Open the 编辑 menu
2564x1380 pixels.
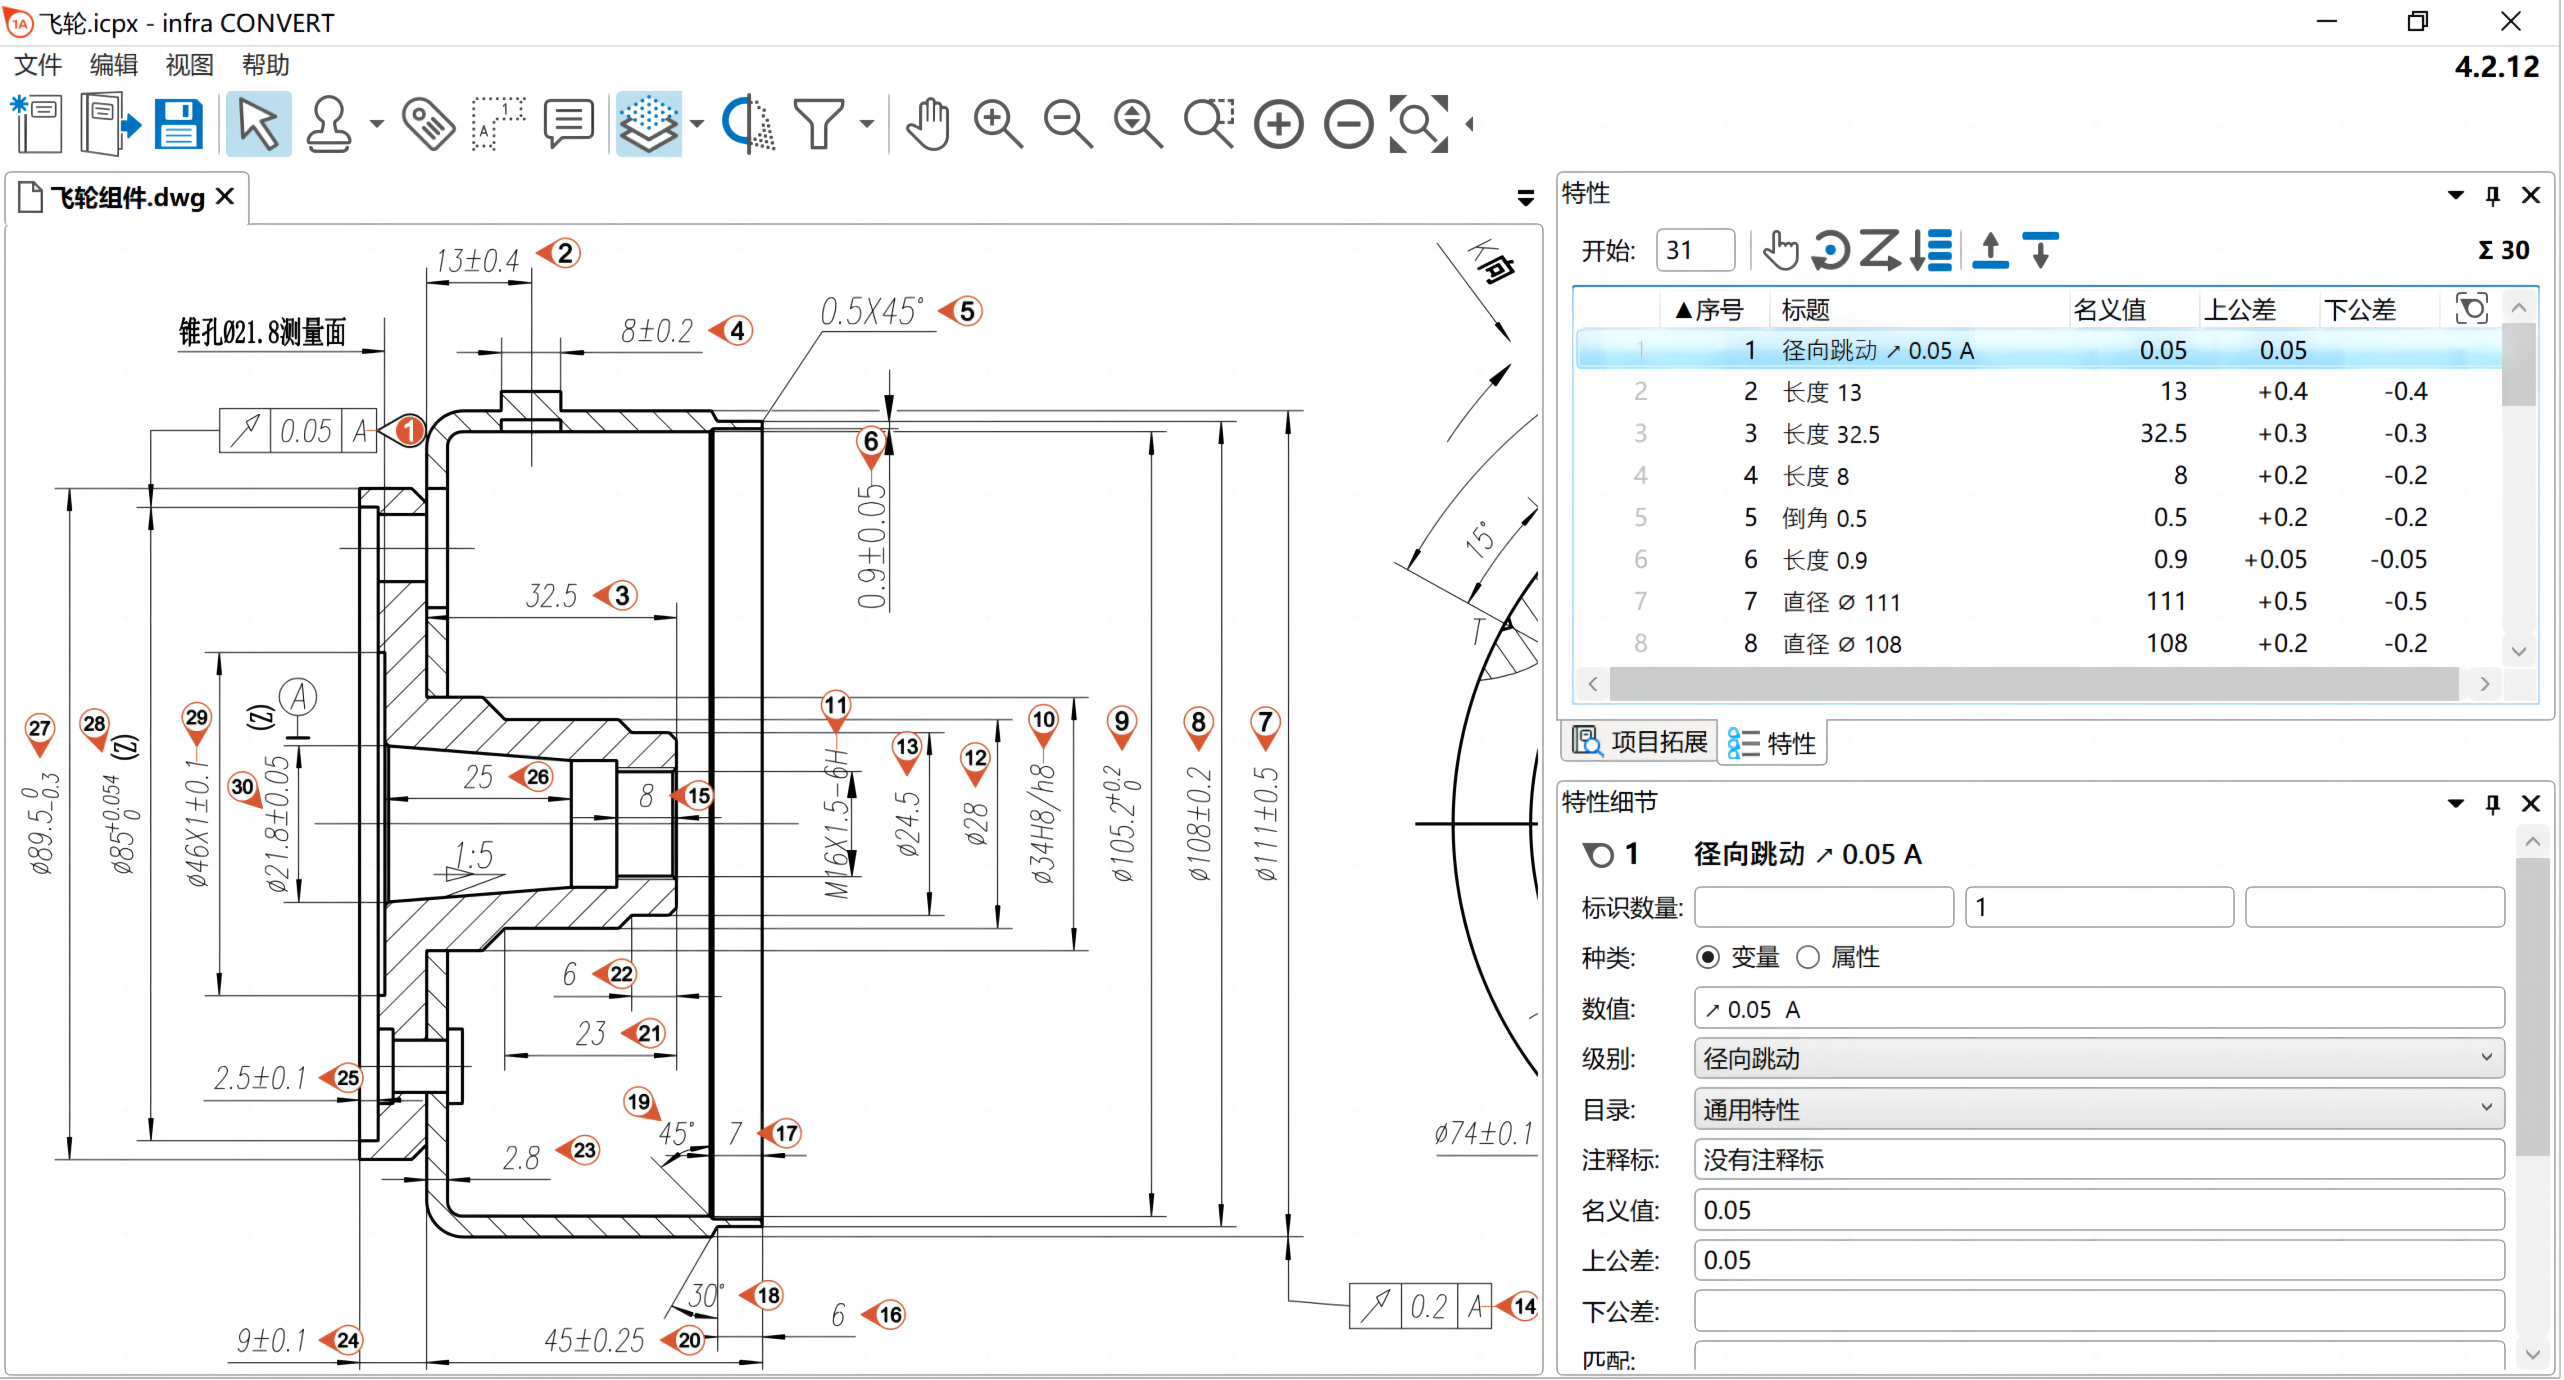(x=113, y=65)
